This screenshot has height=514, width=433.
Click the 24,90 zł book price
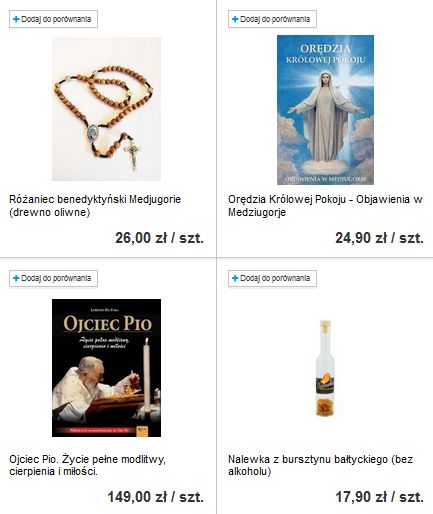(379, 238)
